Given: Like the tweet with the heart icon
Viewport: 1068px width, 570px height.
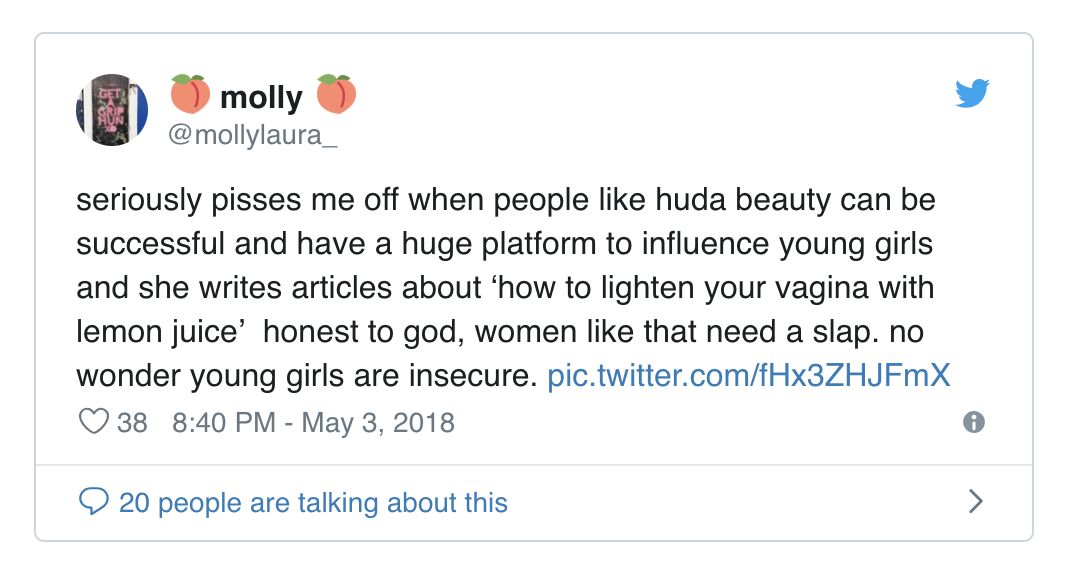Looking at the screenshot, I should click(x=93, y=422).
